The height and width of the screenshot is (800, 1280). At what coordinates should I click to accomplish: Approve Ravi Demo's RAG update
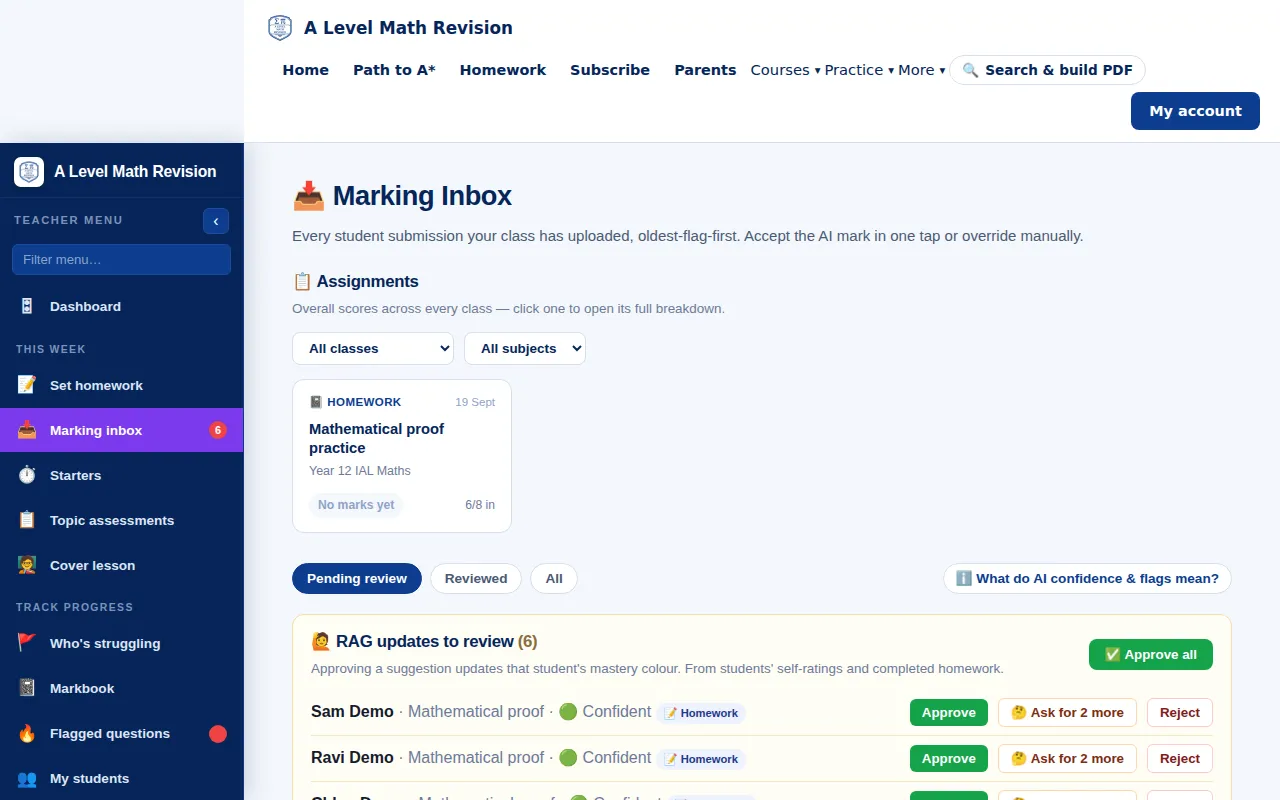point(949,759)
